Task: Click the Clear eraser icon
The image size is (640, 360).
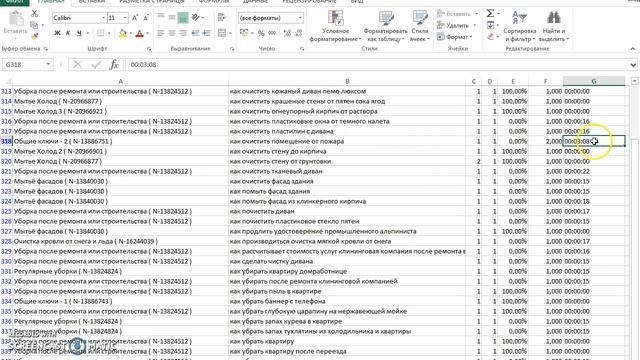Action: [490, 37]
